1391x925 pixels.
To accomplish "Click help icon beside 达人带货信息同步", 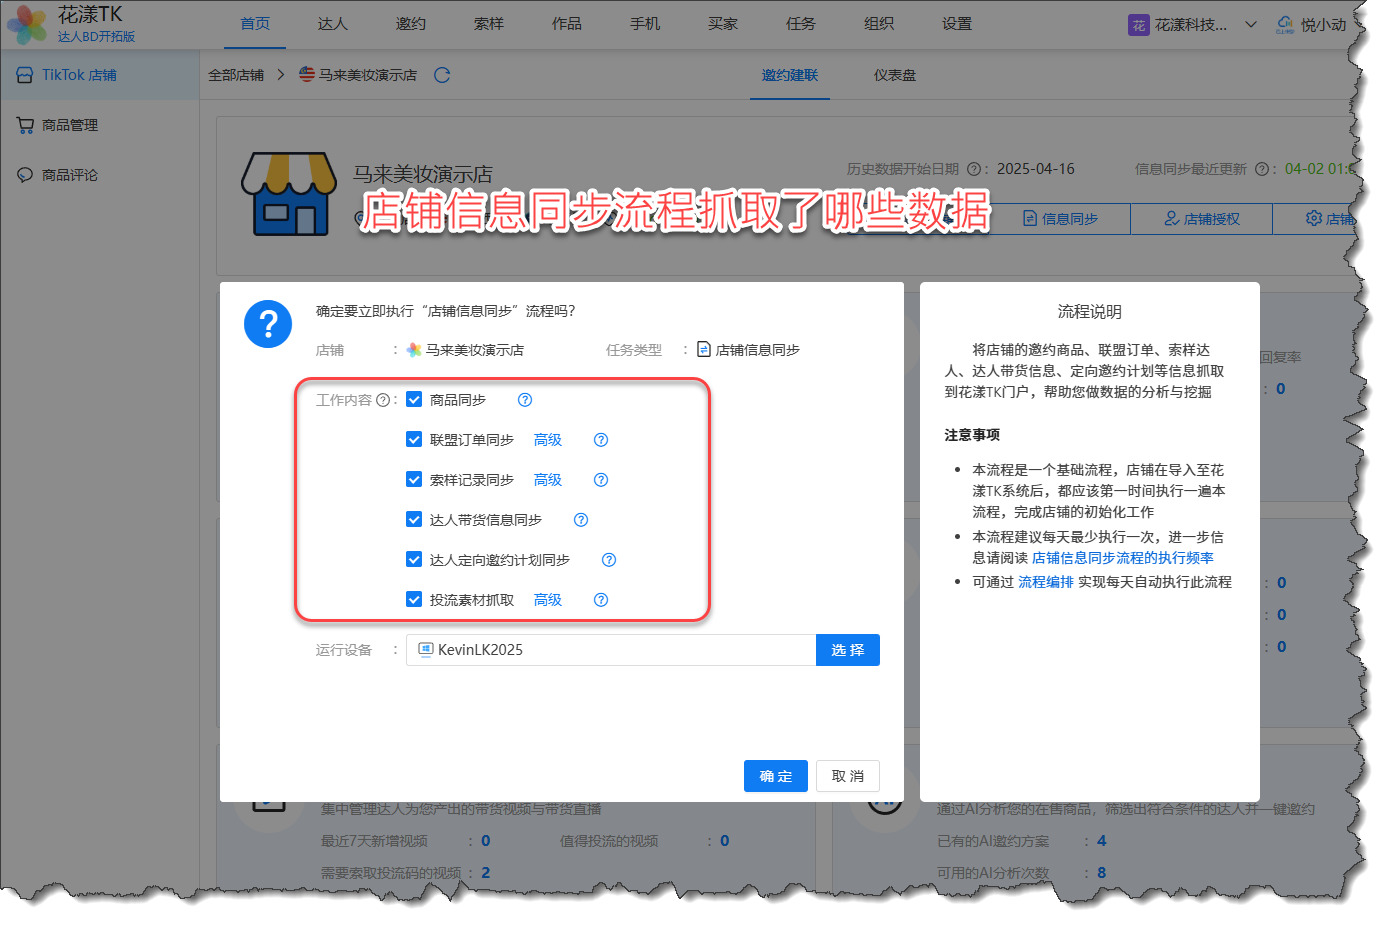I will (581, 520).
